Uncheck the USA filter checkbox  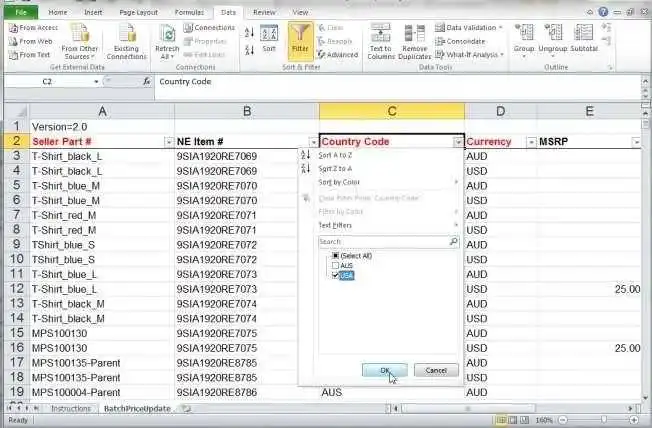(336, 275)
